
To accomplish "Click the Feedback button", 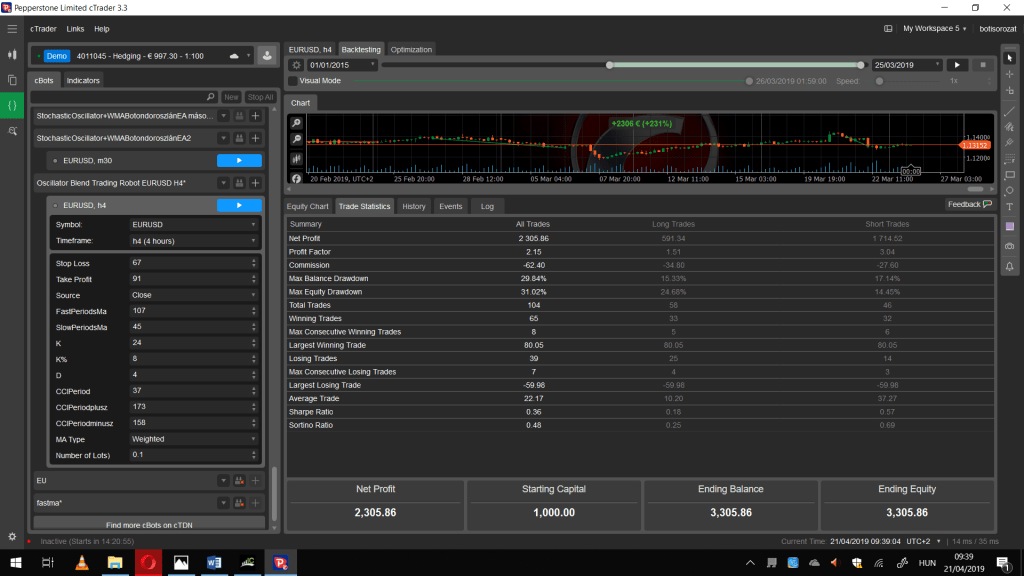I will pyautogui.click(x=969, y=204).
